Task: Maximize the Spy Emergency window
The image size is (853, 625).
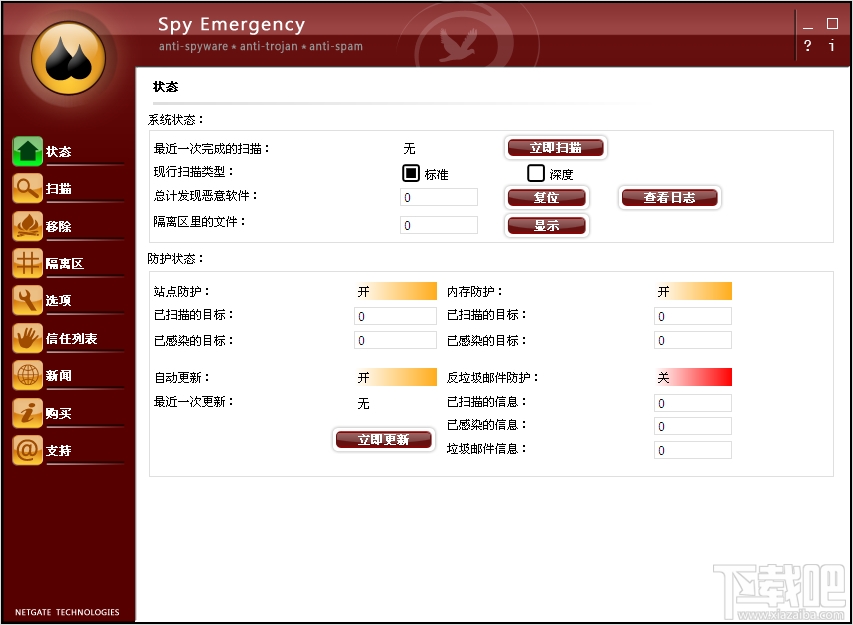Action: pos(832,23)
